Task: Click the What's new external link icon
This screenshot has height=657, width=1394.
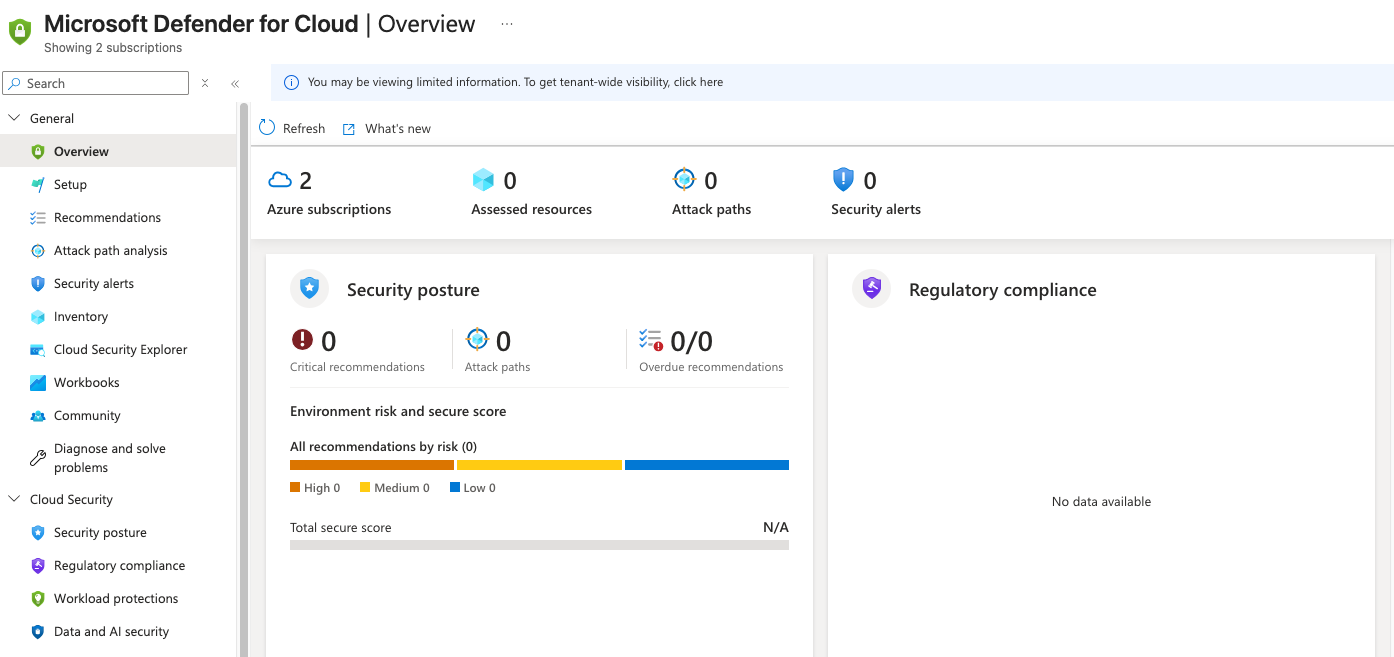Action: (x=349, y=129)
